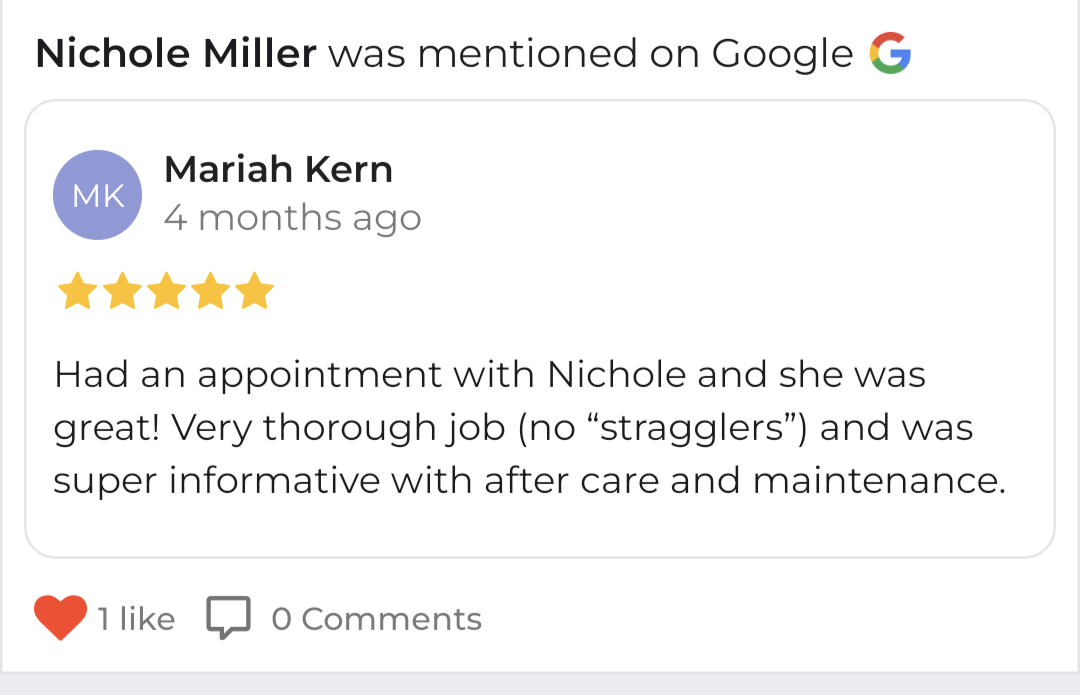Click the MK avatar circle
This screenshot has height=695, width=1080.
(97, 195)
